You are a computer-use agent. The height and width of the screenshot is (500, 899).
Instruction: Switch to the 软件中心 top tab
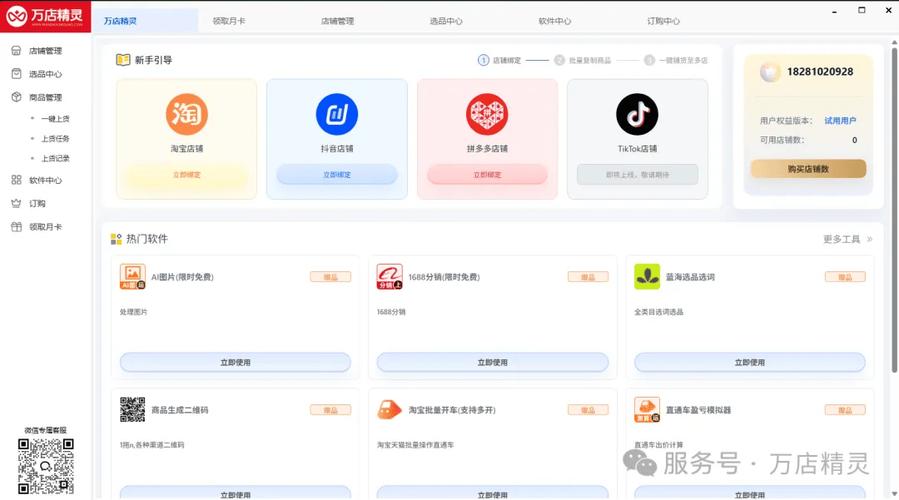(x=555, y=20)
